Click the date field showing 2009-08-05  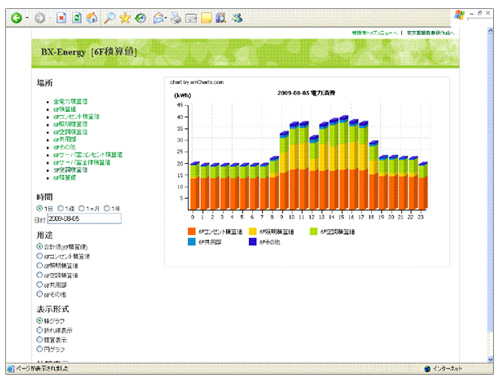(x=84, y=219)
